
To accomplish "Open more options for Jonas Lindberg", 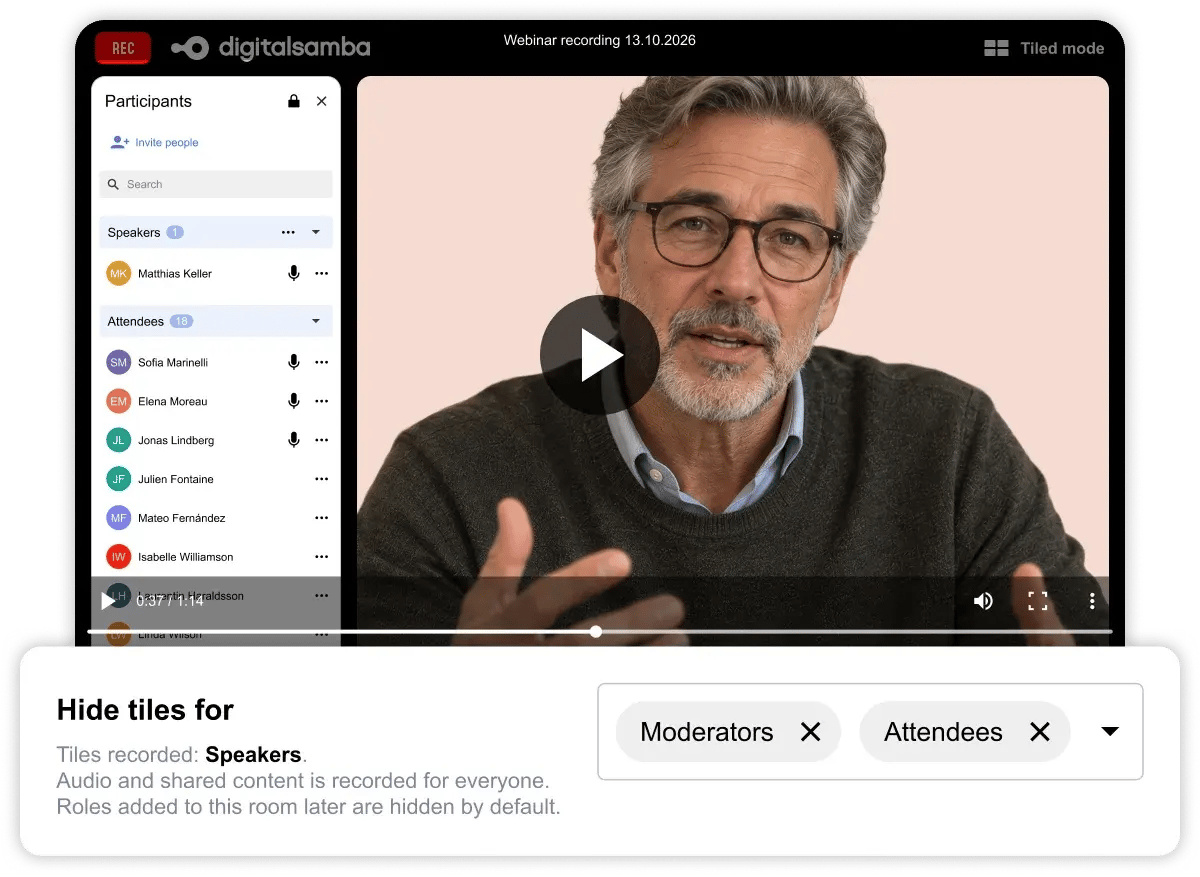I will pyautogui.click(x=321, y=440).
